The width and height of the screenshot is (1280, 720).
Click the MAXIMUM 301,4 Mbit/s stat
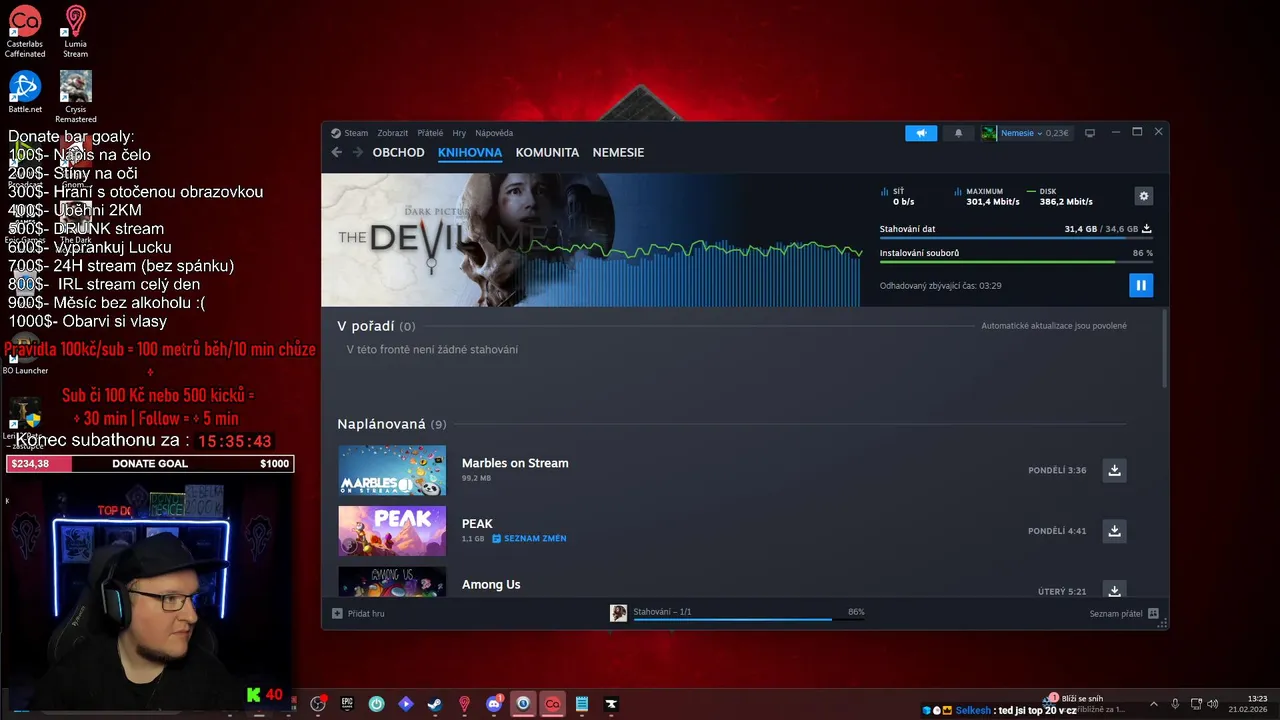point(986,196)
